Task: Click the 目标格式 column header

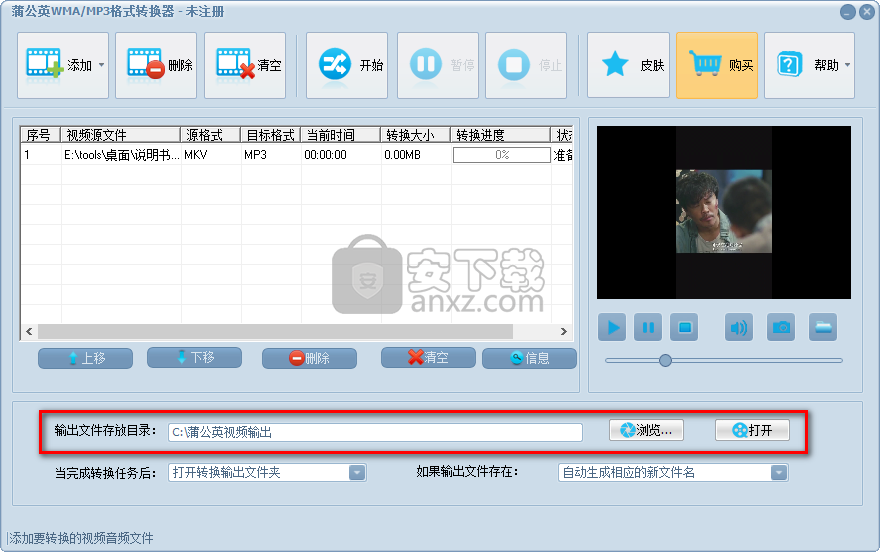Action: (x=271, y=135)
